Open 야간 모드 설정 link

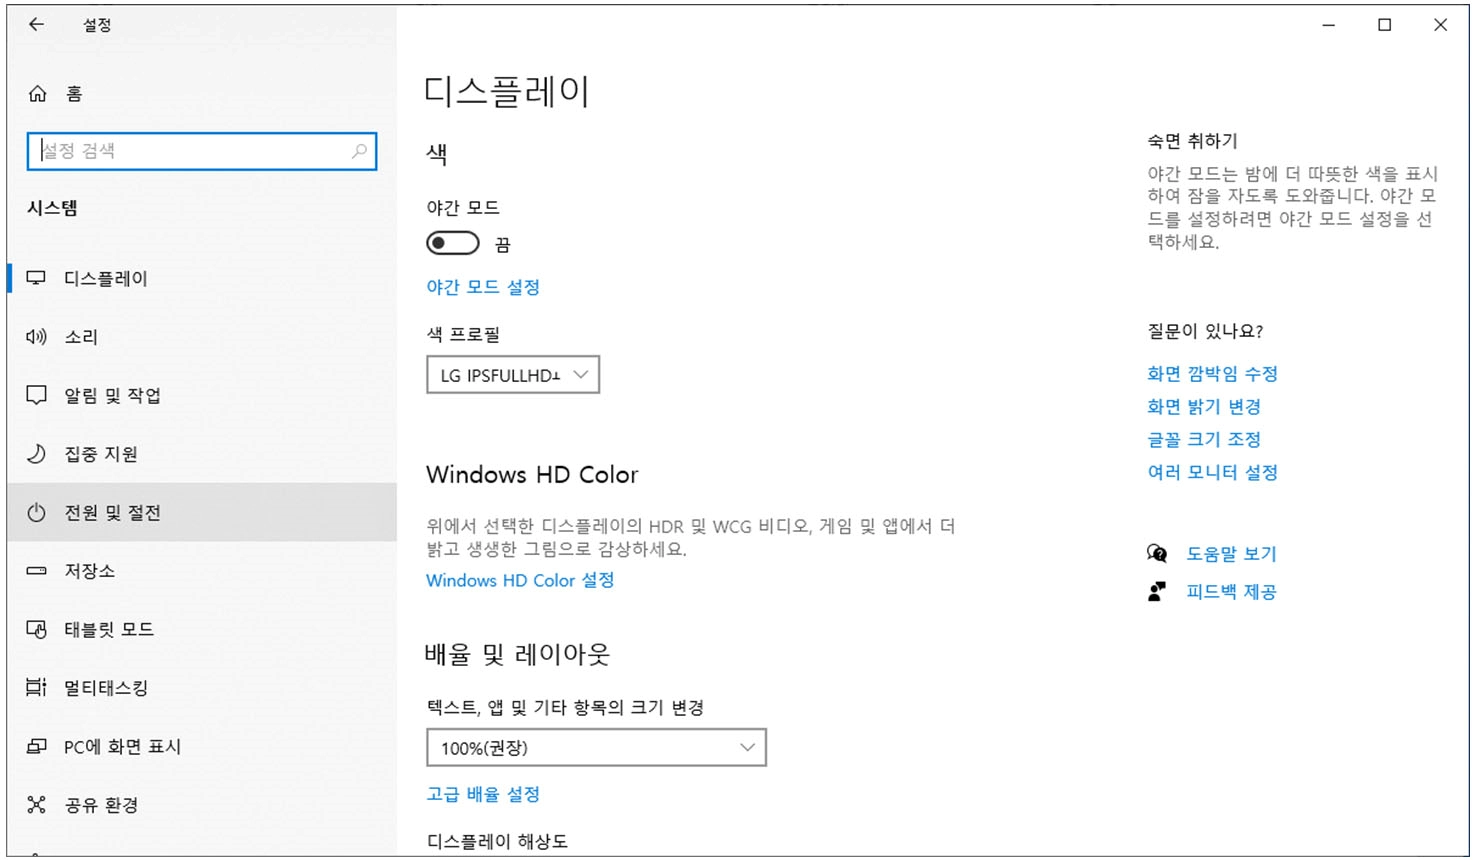click(483, 287)
